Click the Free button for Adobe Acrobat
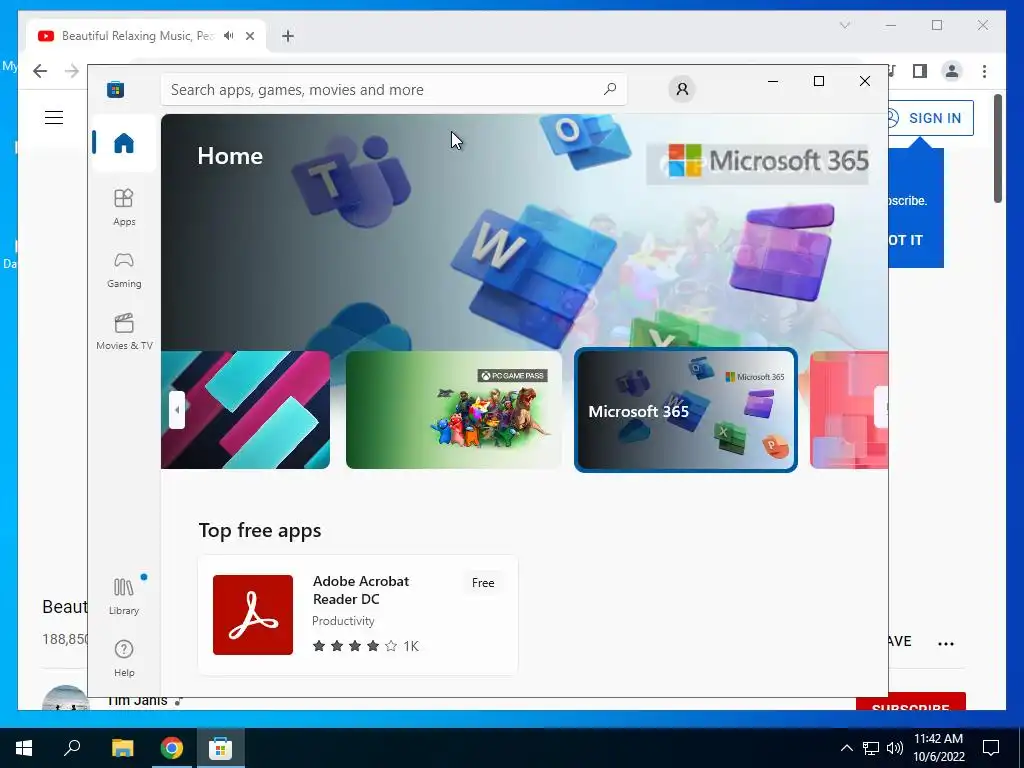 pos(483,583)
